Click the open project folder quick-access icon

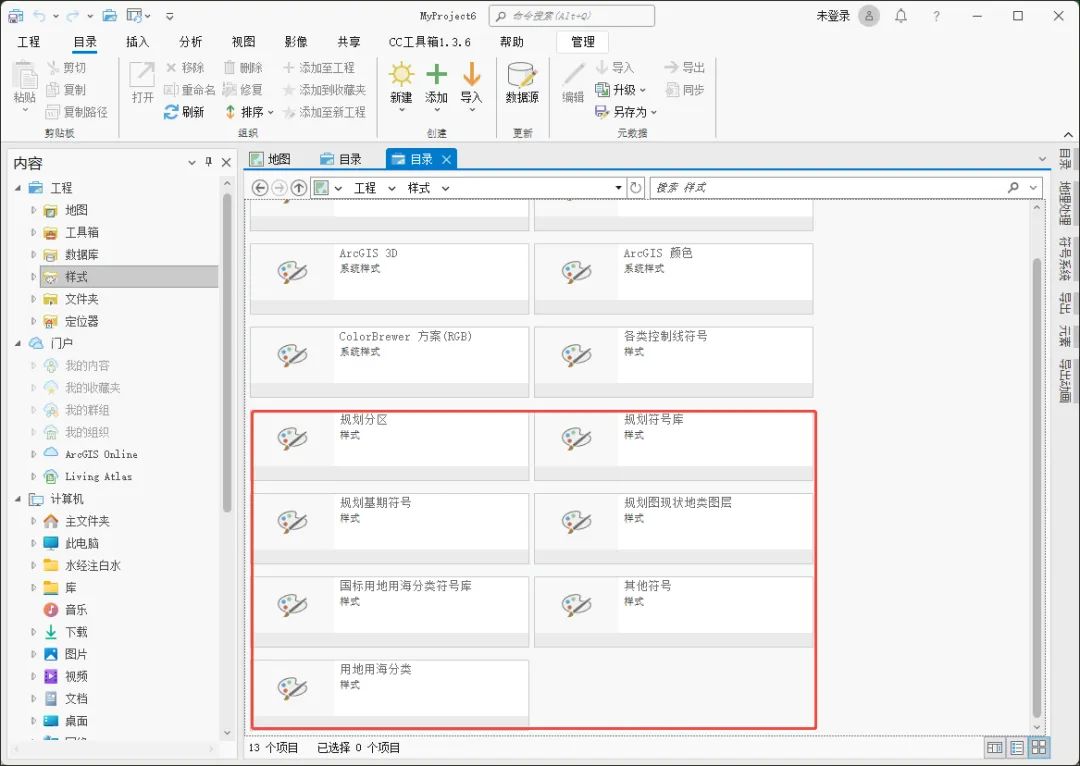[x=110, y=16]
